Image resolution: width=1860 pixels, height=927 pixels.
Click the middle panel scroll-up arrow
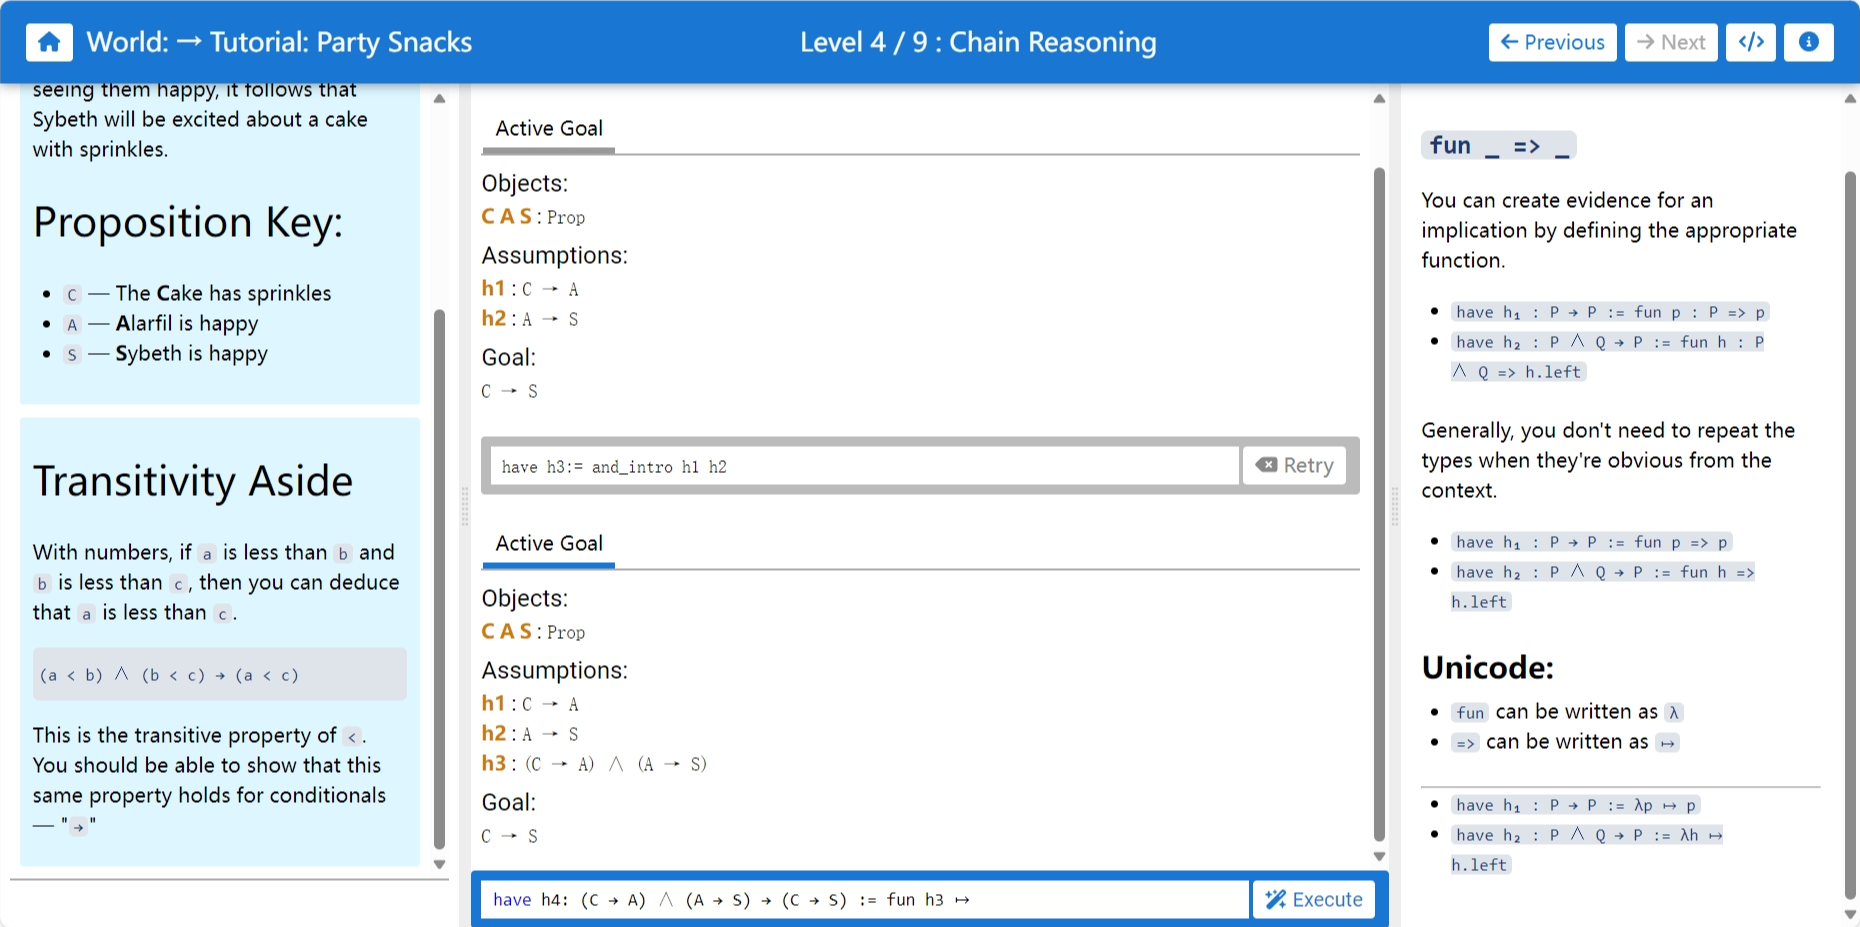coord(1379,98)
